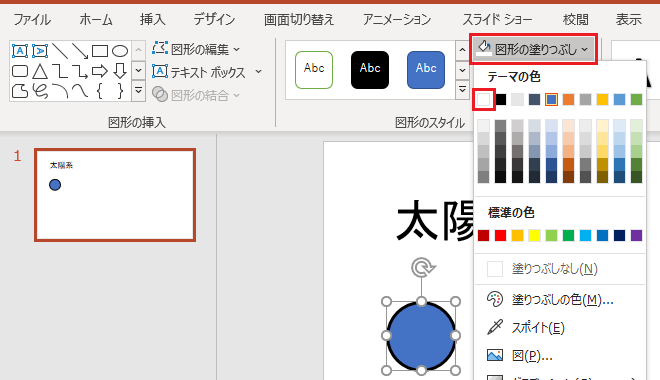Choose the rectangle shape
660x380 pixels.
(100, 51)
